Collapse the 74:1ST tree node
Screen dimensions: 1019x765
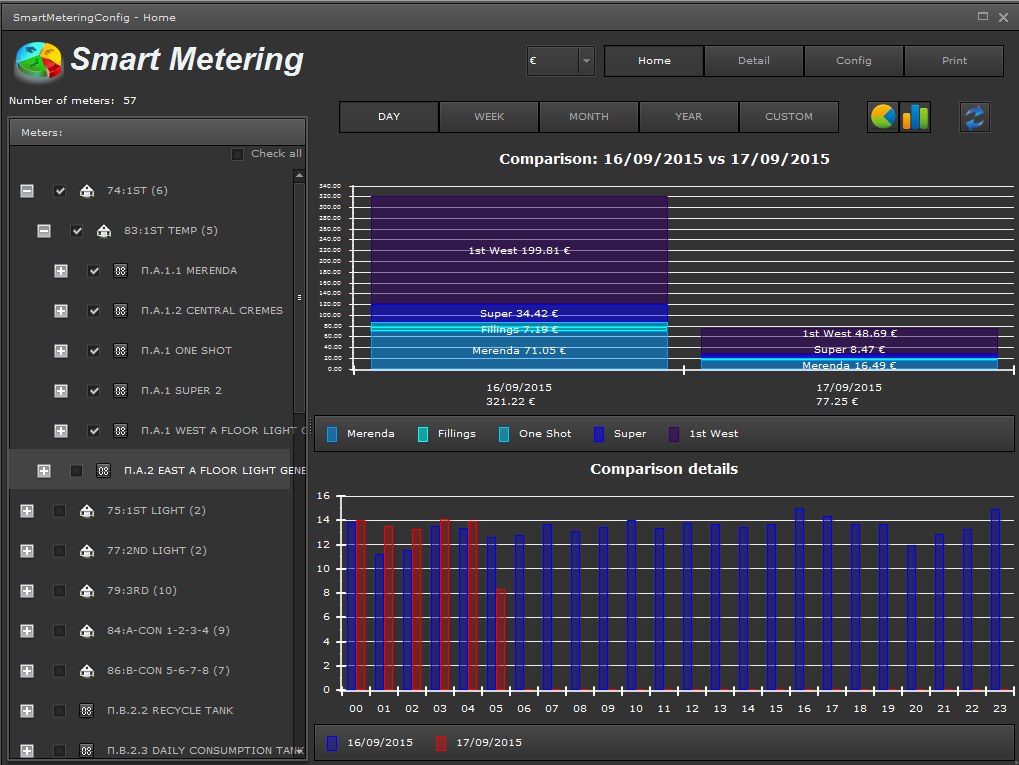tap(27, 191)
